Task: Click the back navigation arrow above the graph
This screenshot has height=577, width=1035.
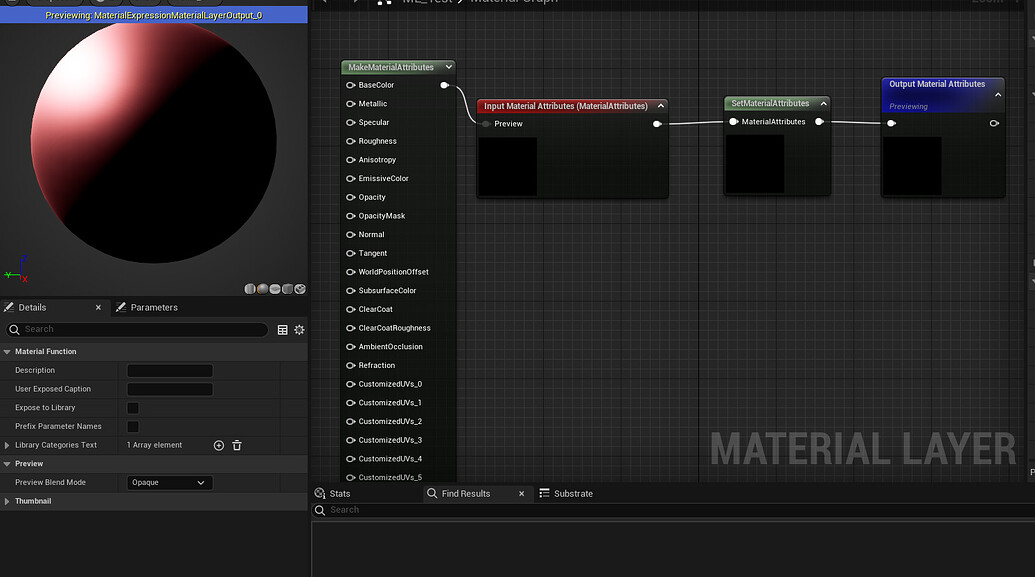Action: pyautogui.click(x=323, y=3)
